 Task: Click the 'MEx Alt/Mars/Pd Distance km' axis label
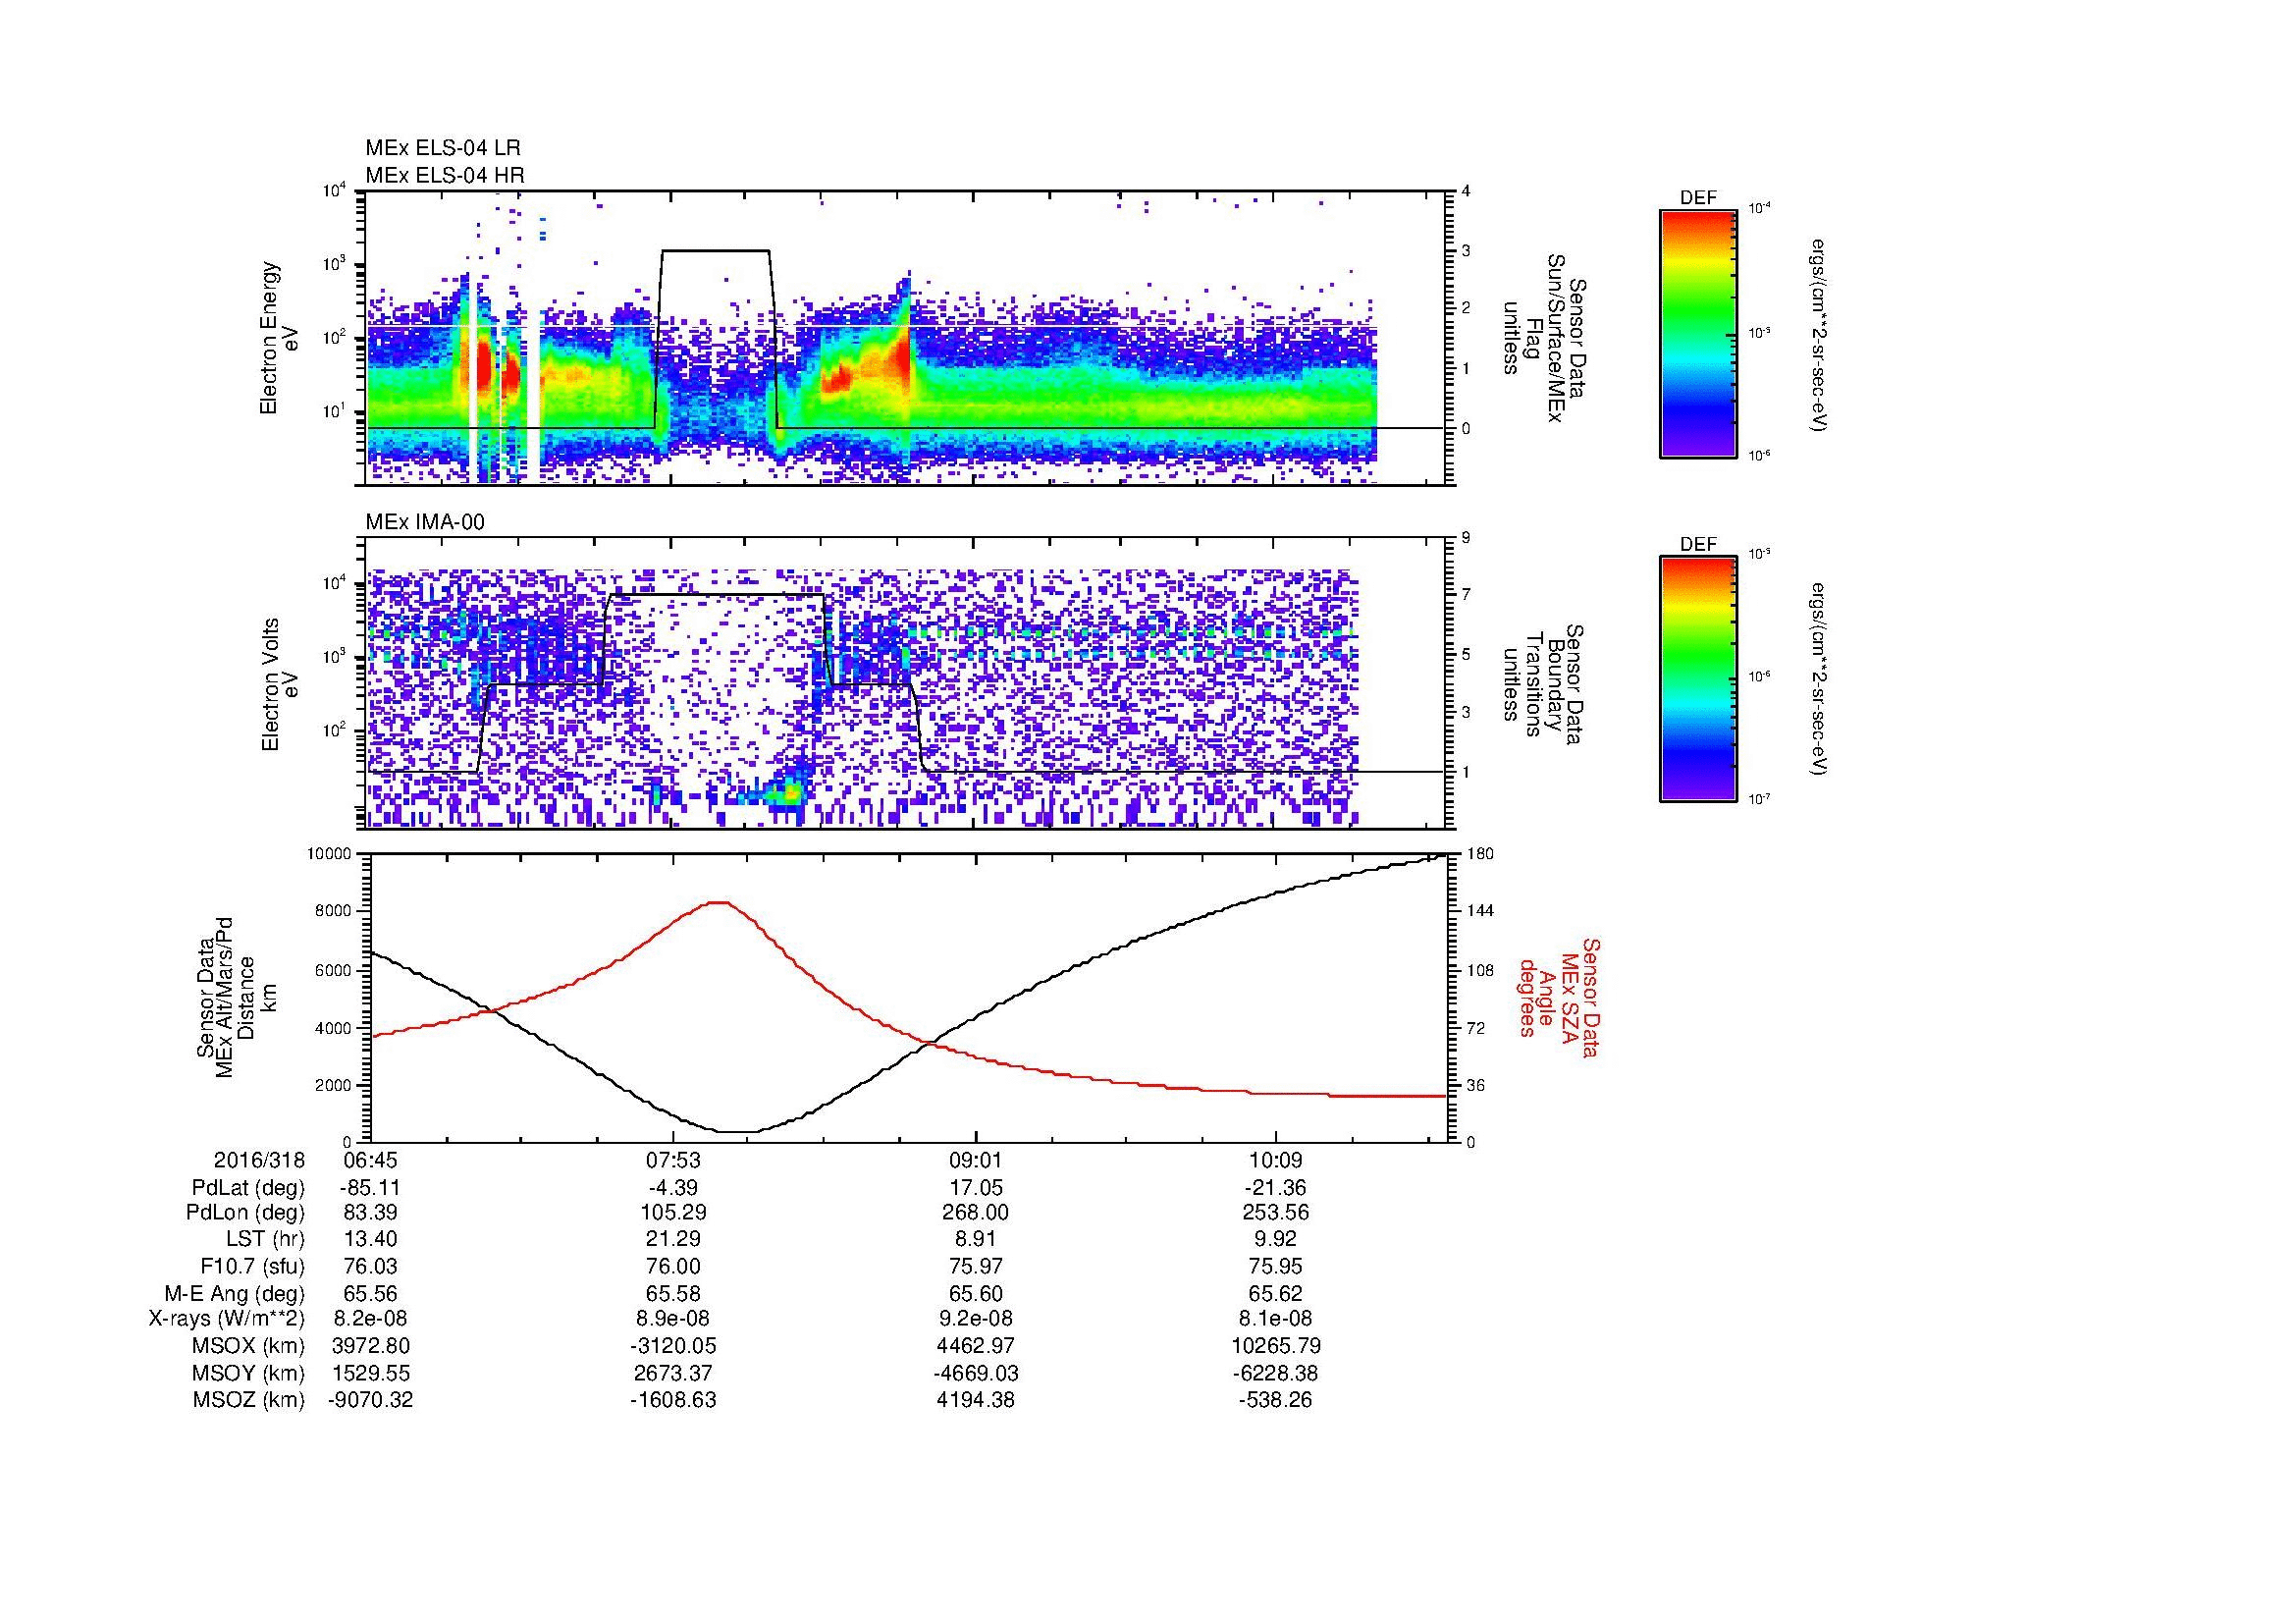(235, 997)
